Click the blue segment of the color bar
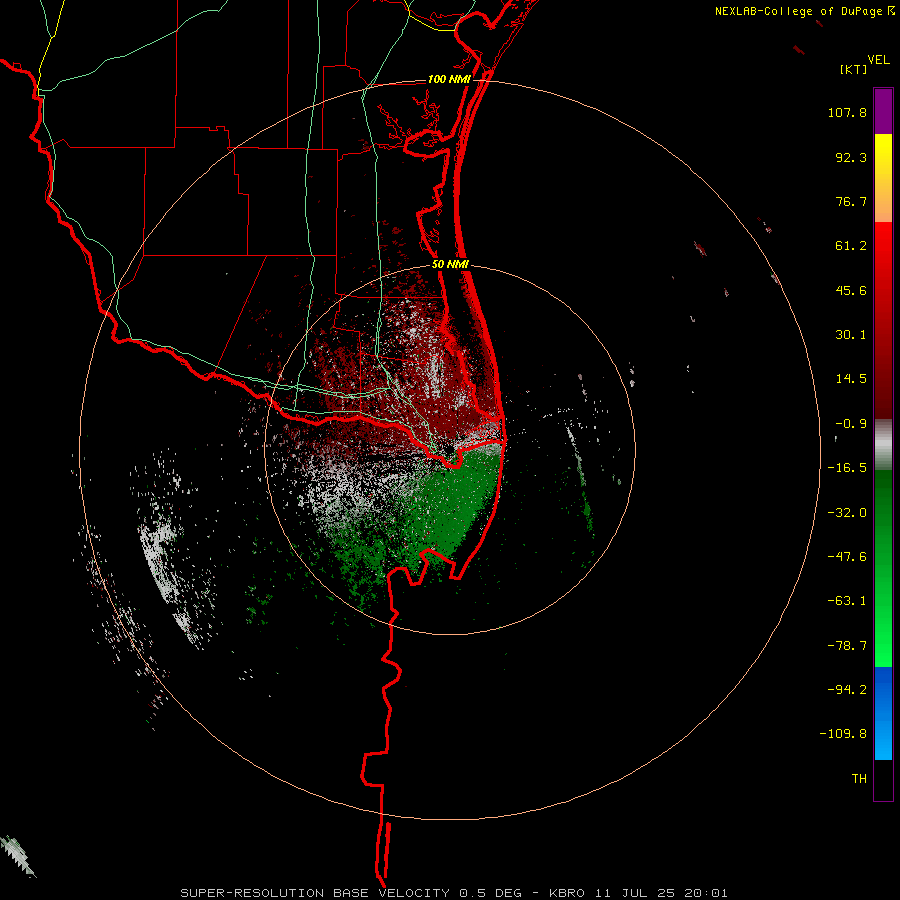The image size is (900, 900). point(883,713)
